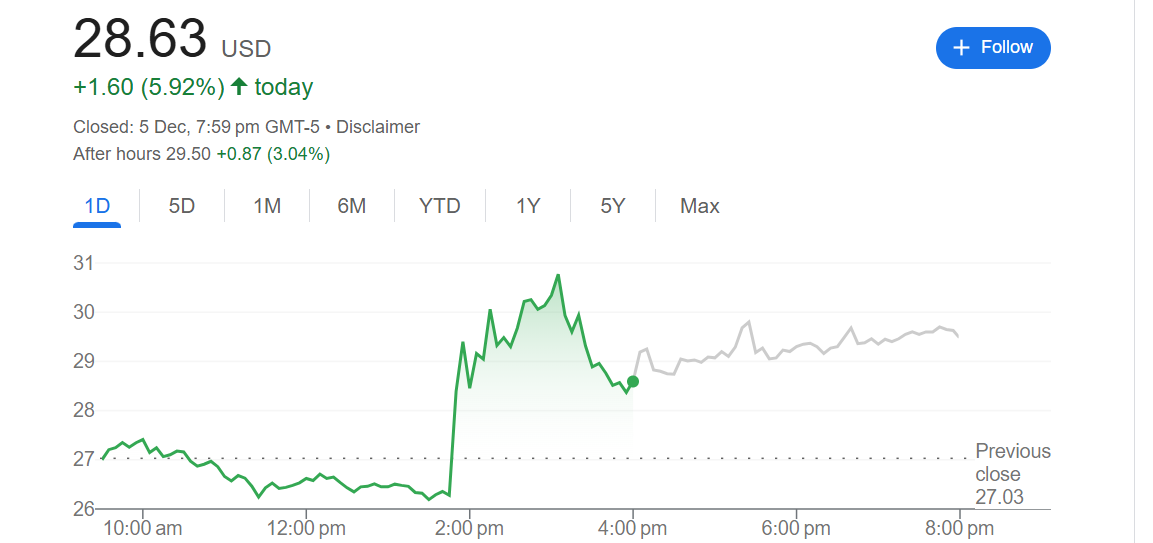Select the YTD tab
Viewport: 1153px width, 543px height.
(440, 206)
